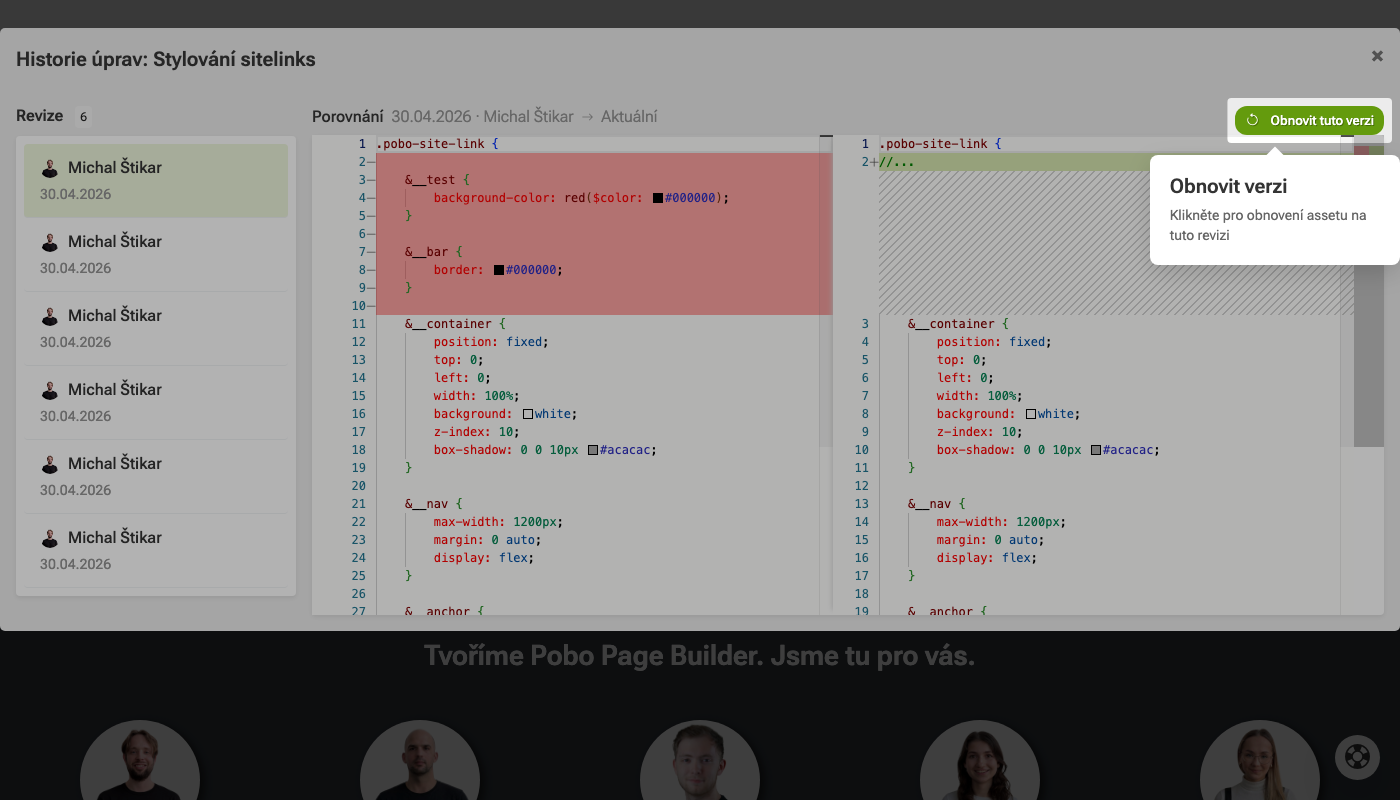This screenshot has width=1400, height=800.
Task: Click "position: fixed;" on right pane line 4
Action: point(994,342)
